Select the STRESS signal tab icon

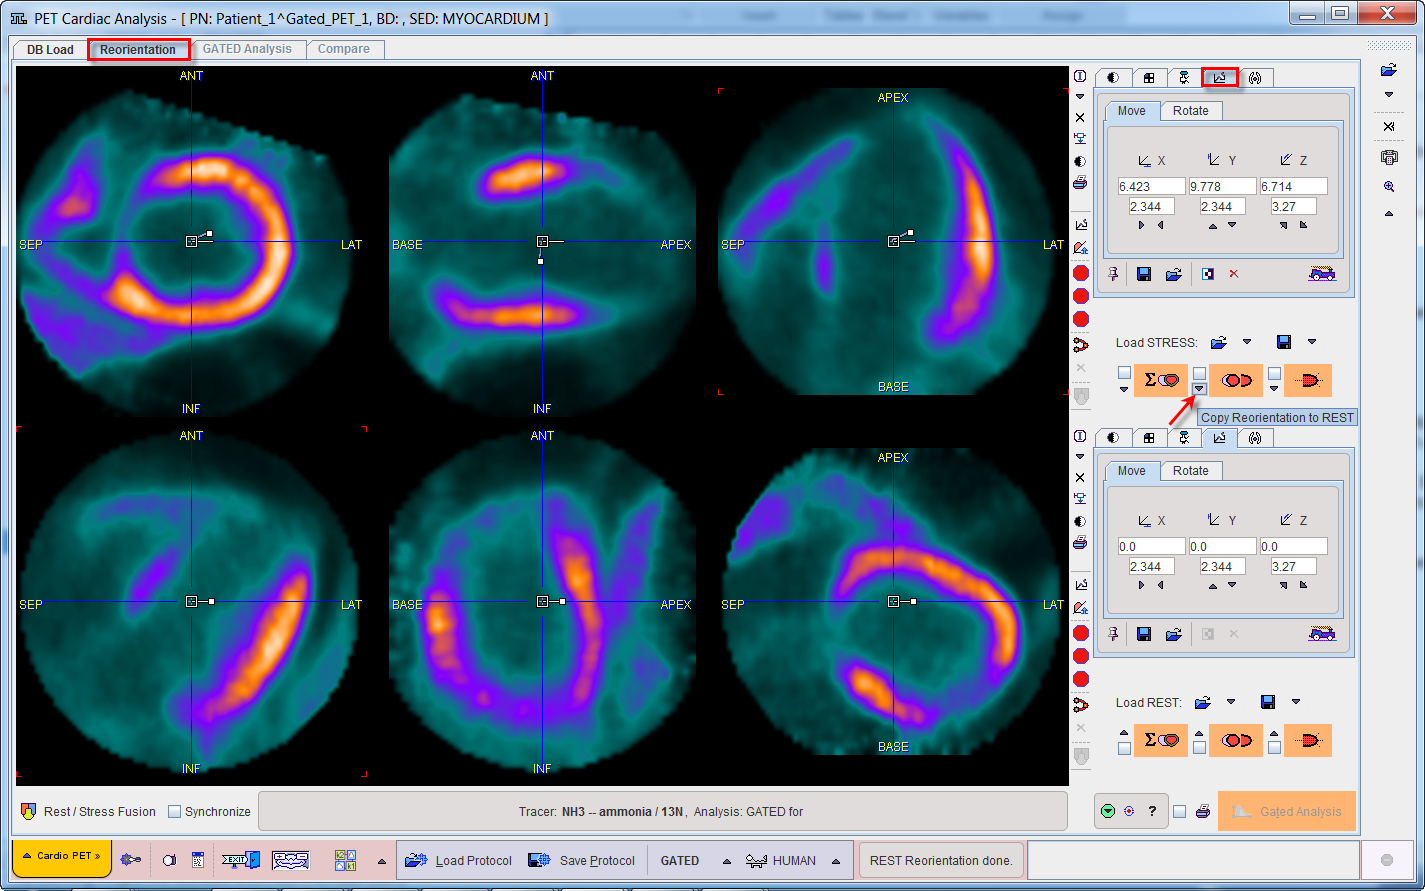pos(1255,78)
